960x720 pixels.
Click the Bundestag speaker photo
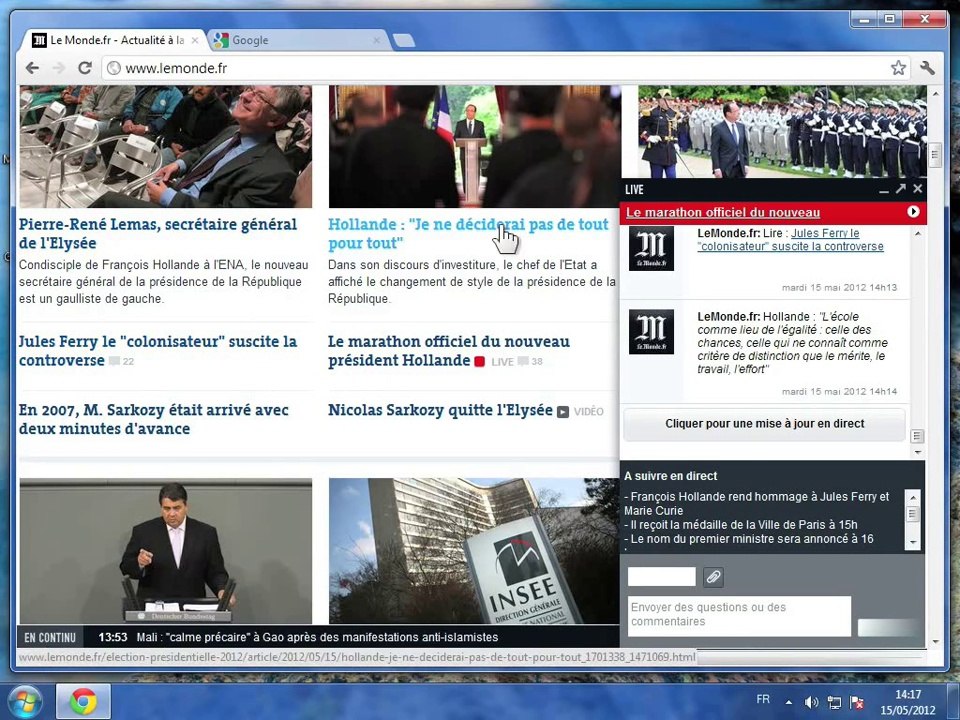[x=166, y=551]
